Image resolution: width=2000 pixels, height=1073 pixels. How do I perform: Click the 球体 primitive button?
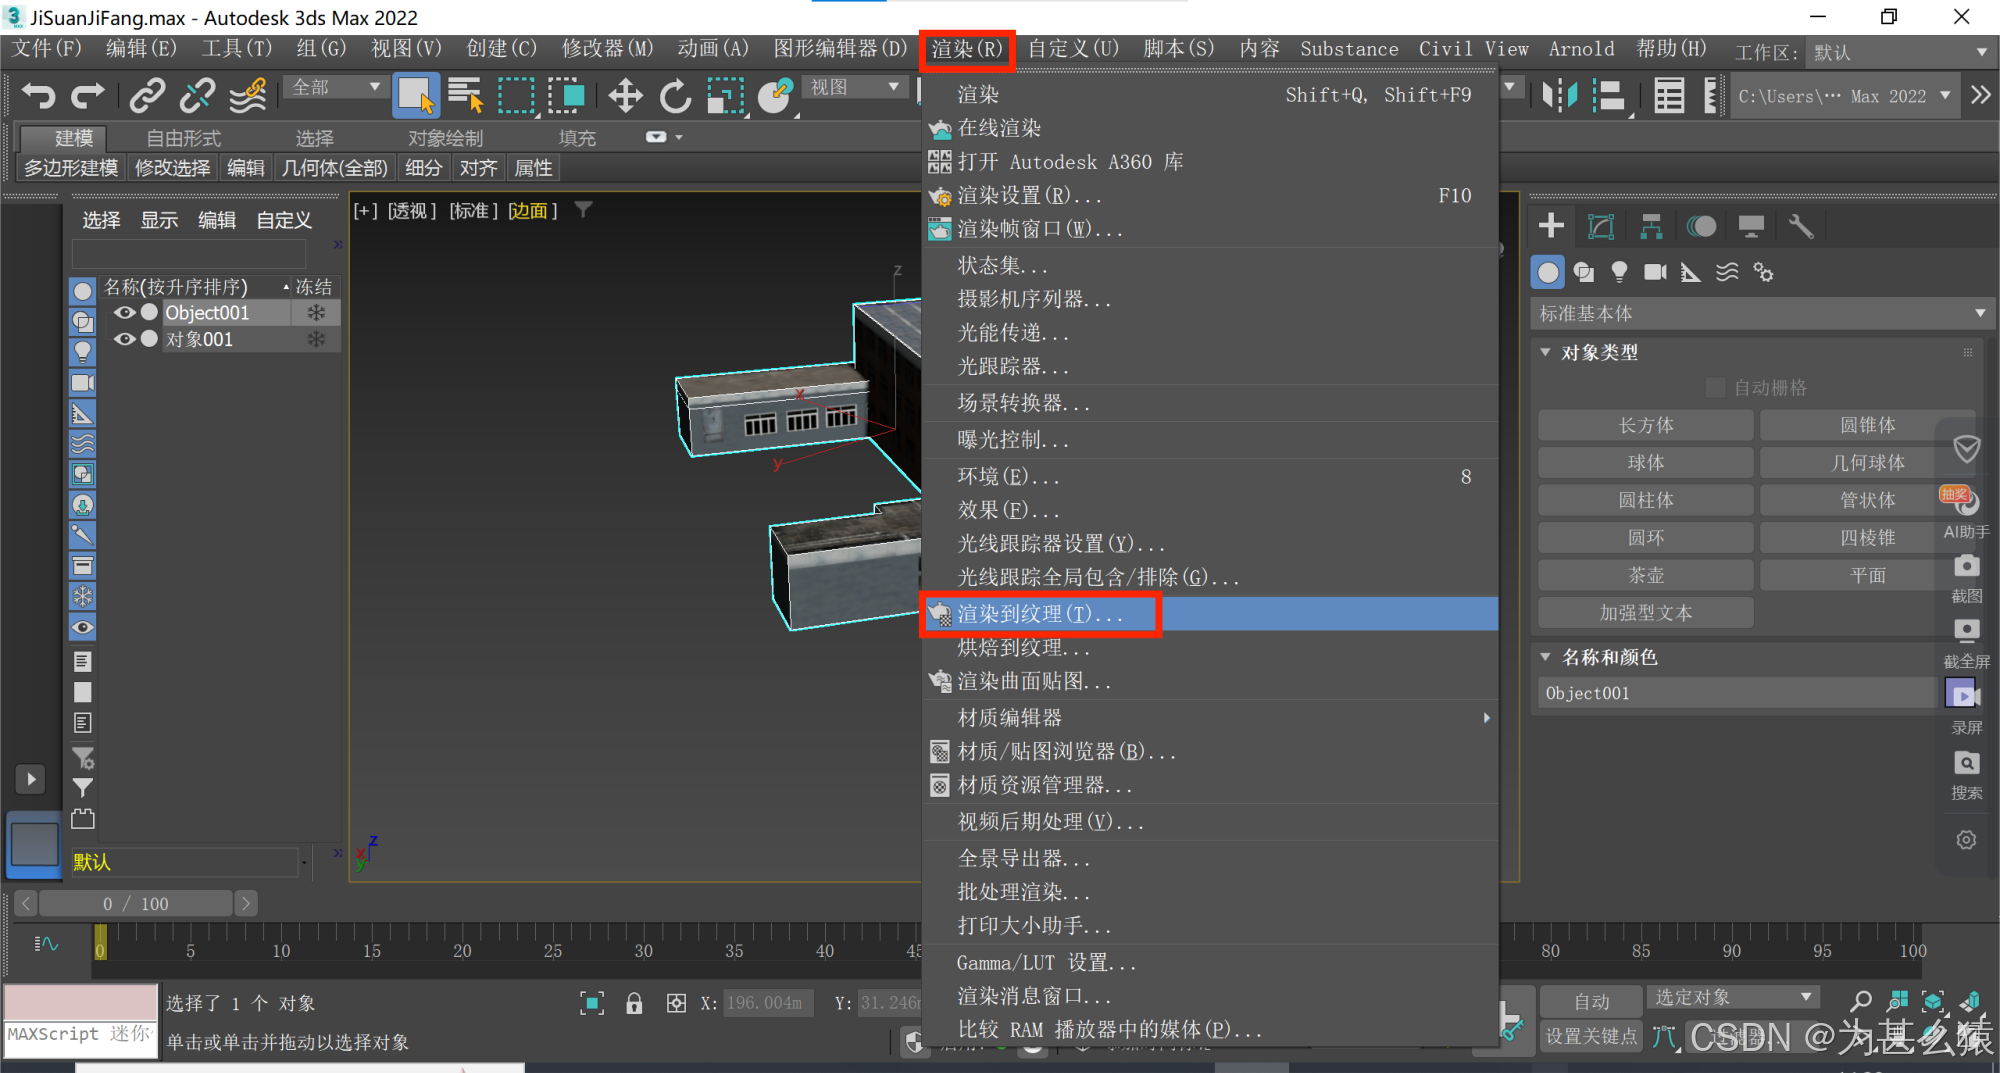pos(1646,462)
